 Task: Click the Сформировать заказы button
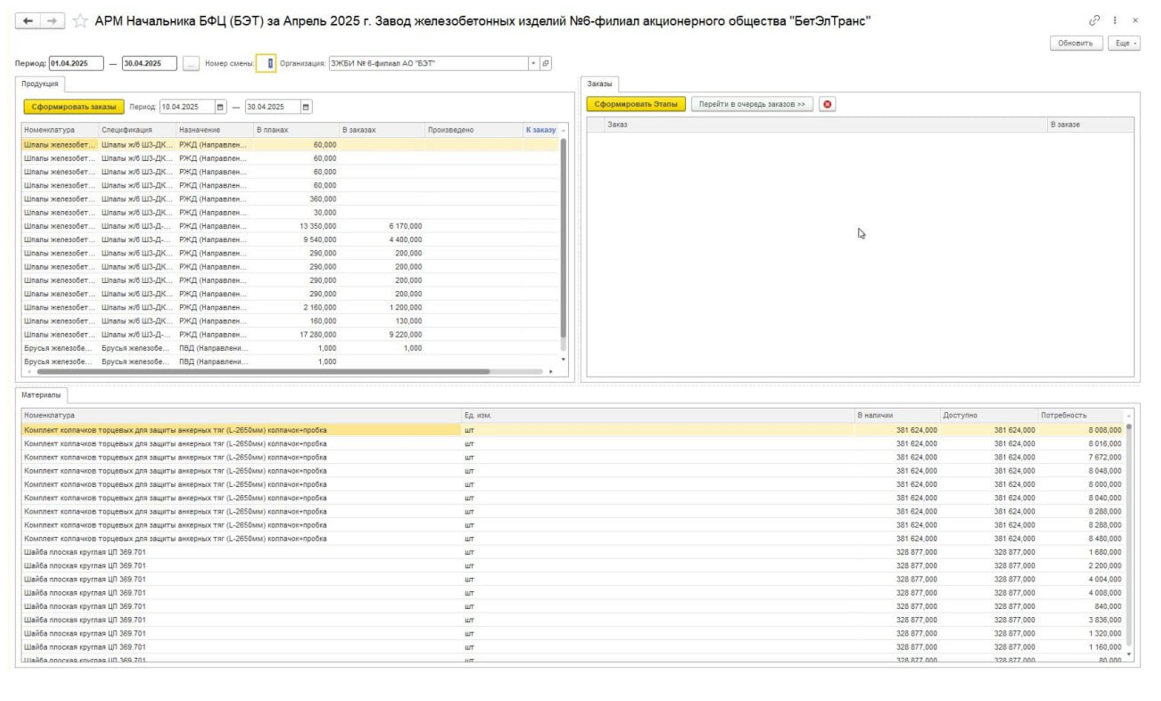73,107
